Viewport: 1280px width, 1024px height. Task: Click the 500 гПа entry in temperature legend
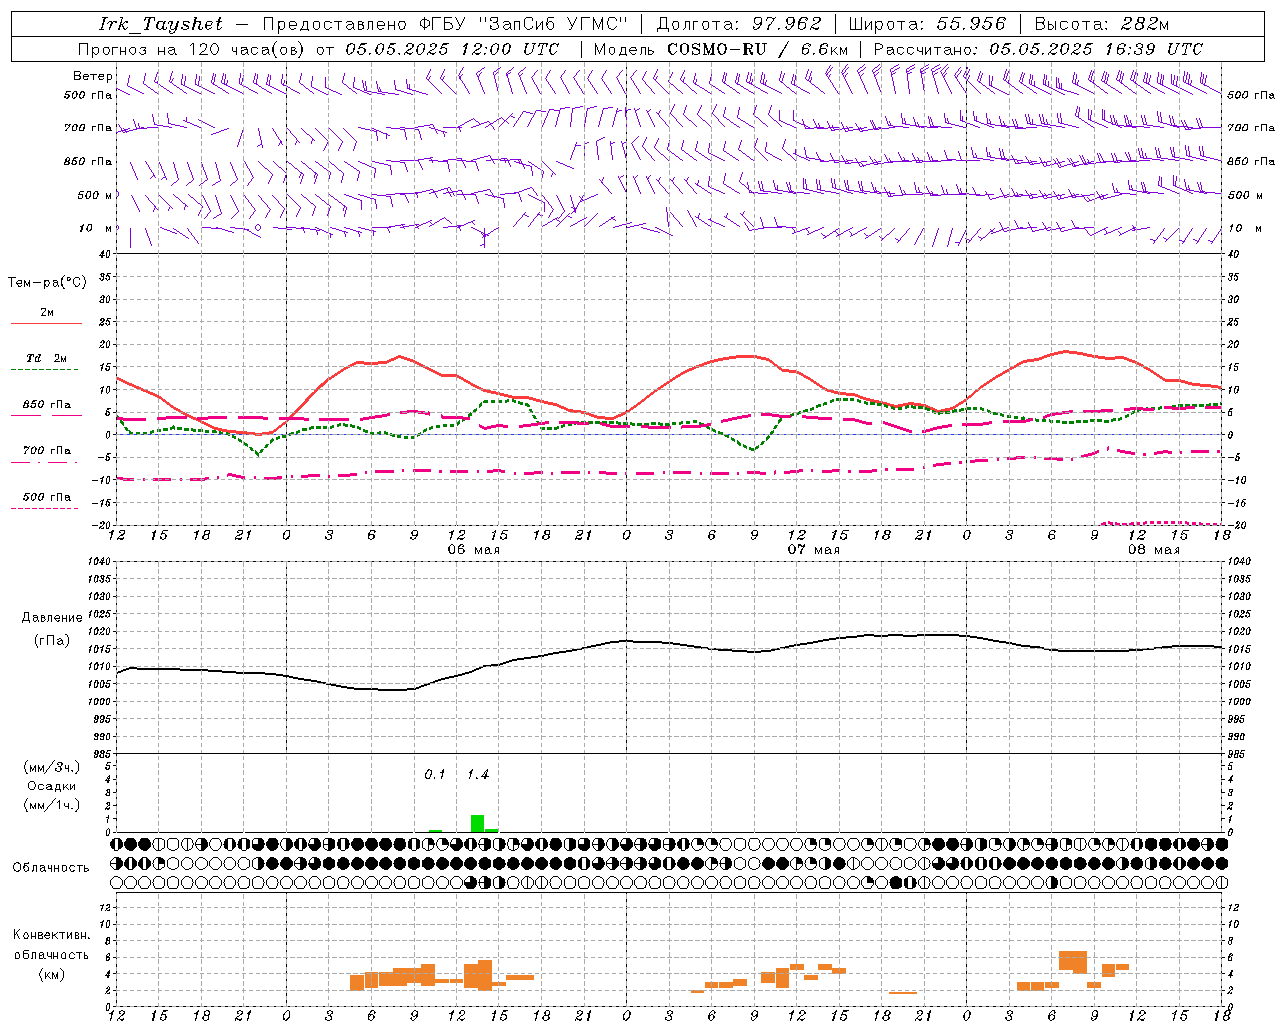[x=47, y=497]
